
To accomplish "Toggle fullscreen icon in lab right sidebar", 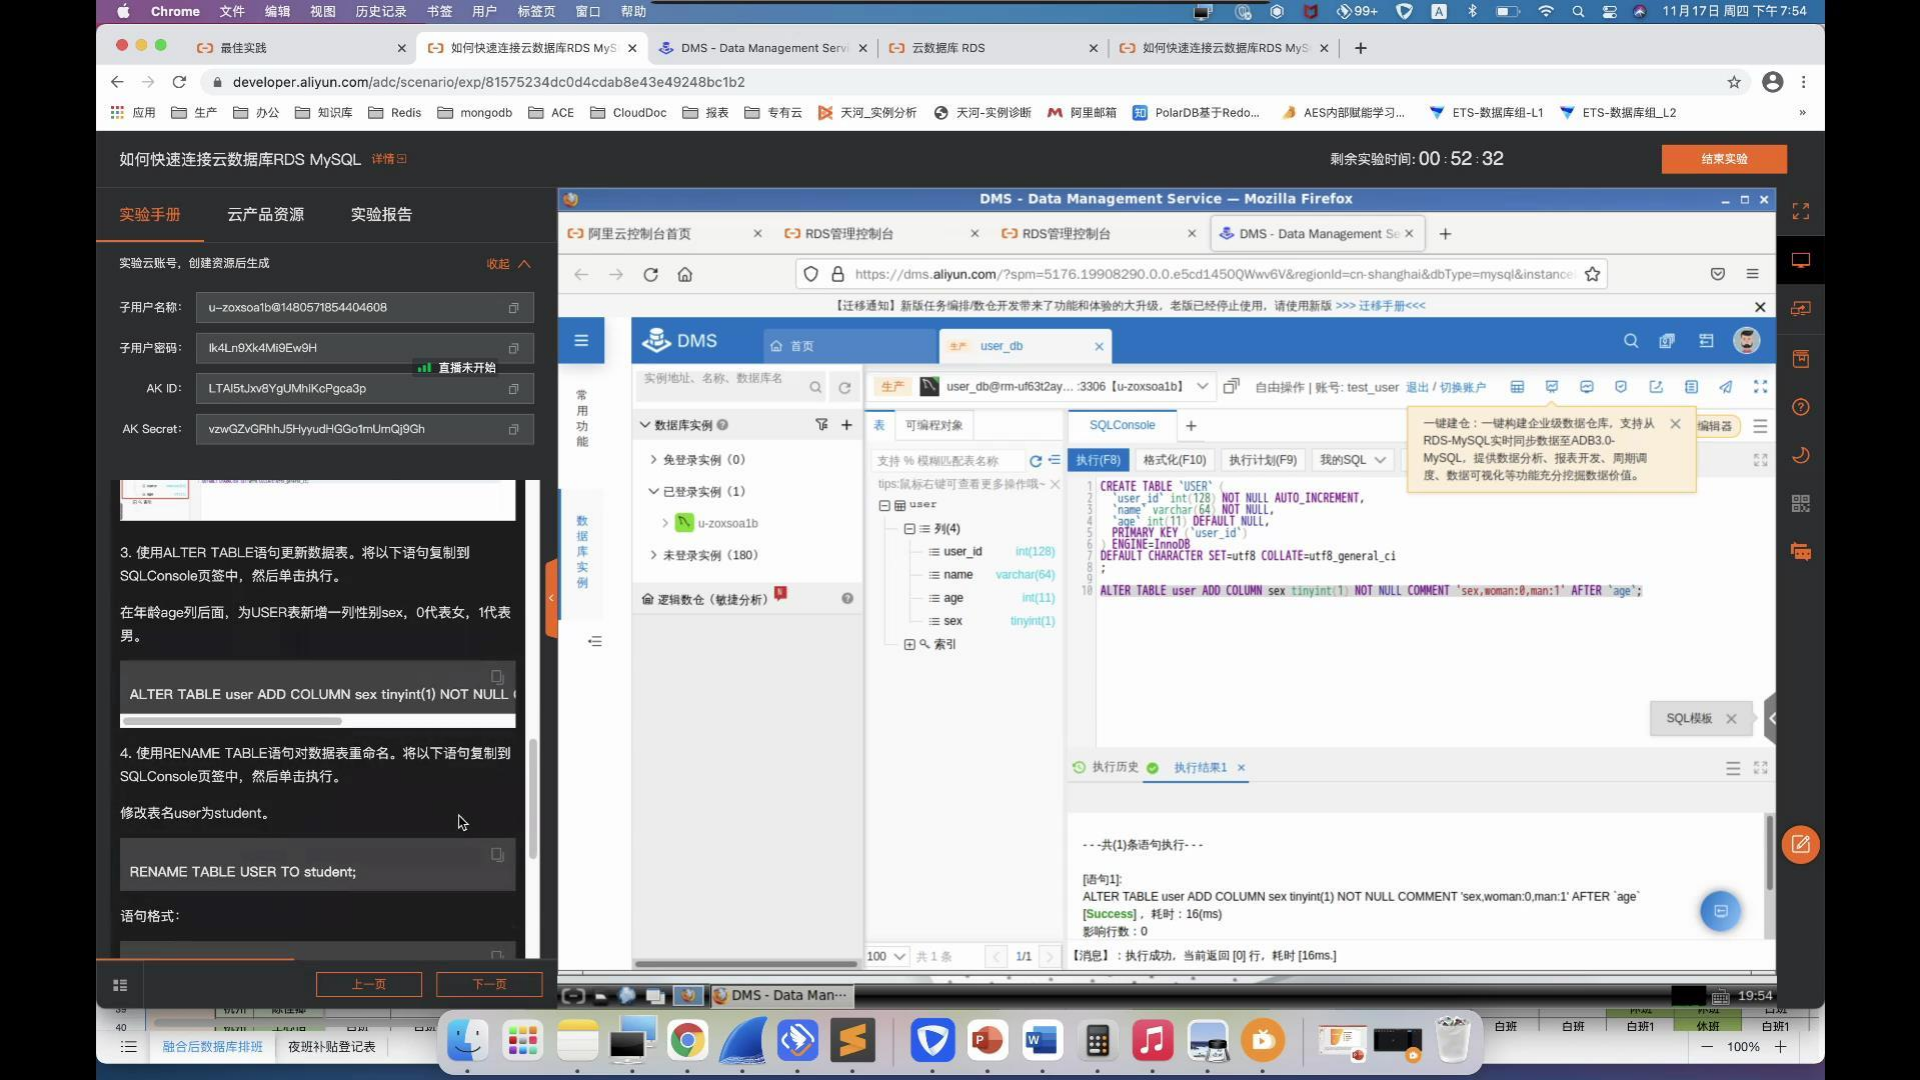I will (x=1801, y=211).
